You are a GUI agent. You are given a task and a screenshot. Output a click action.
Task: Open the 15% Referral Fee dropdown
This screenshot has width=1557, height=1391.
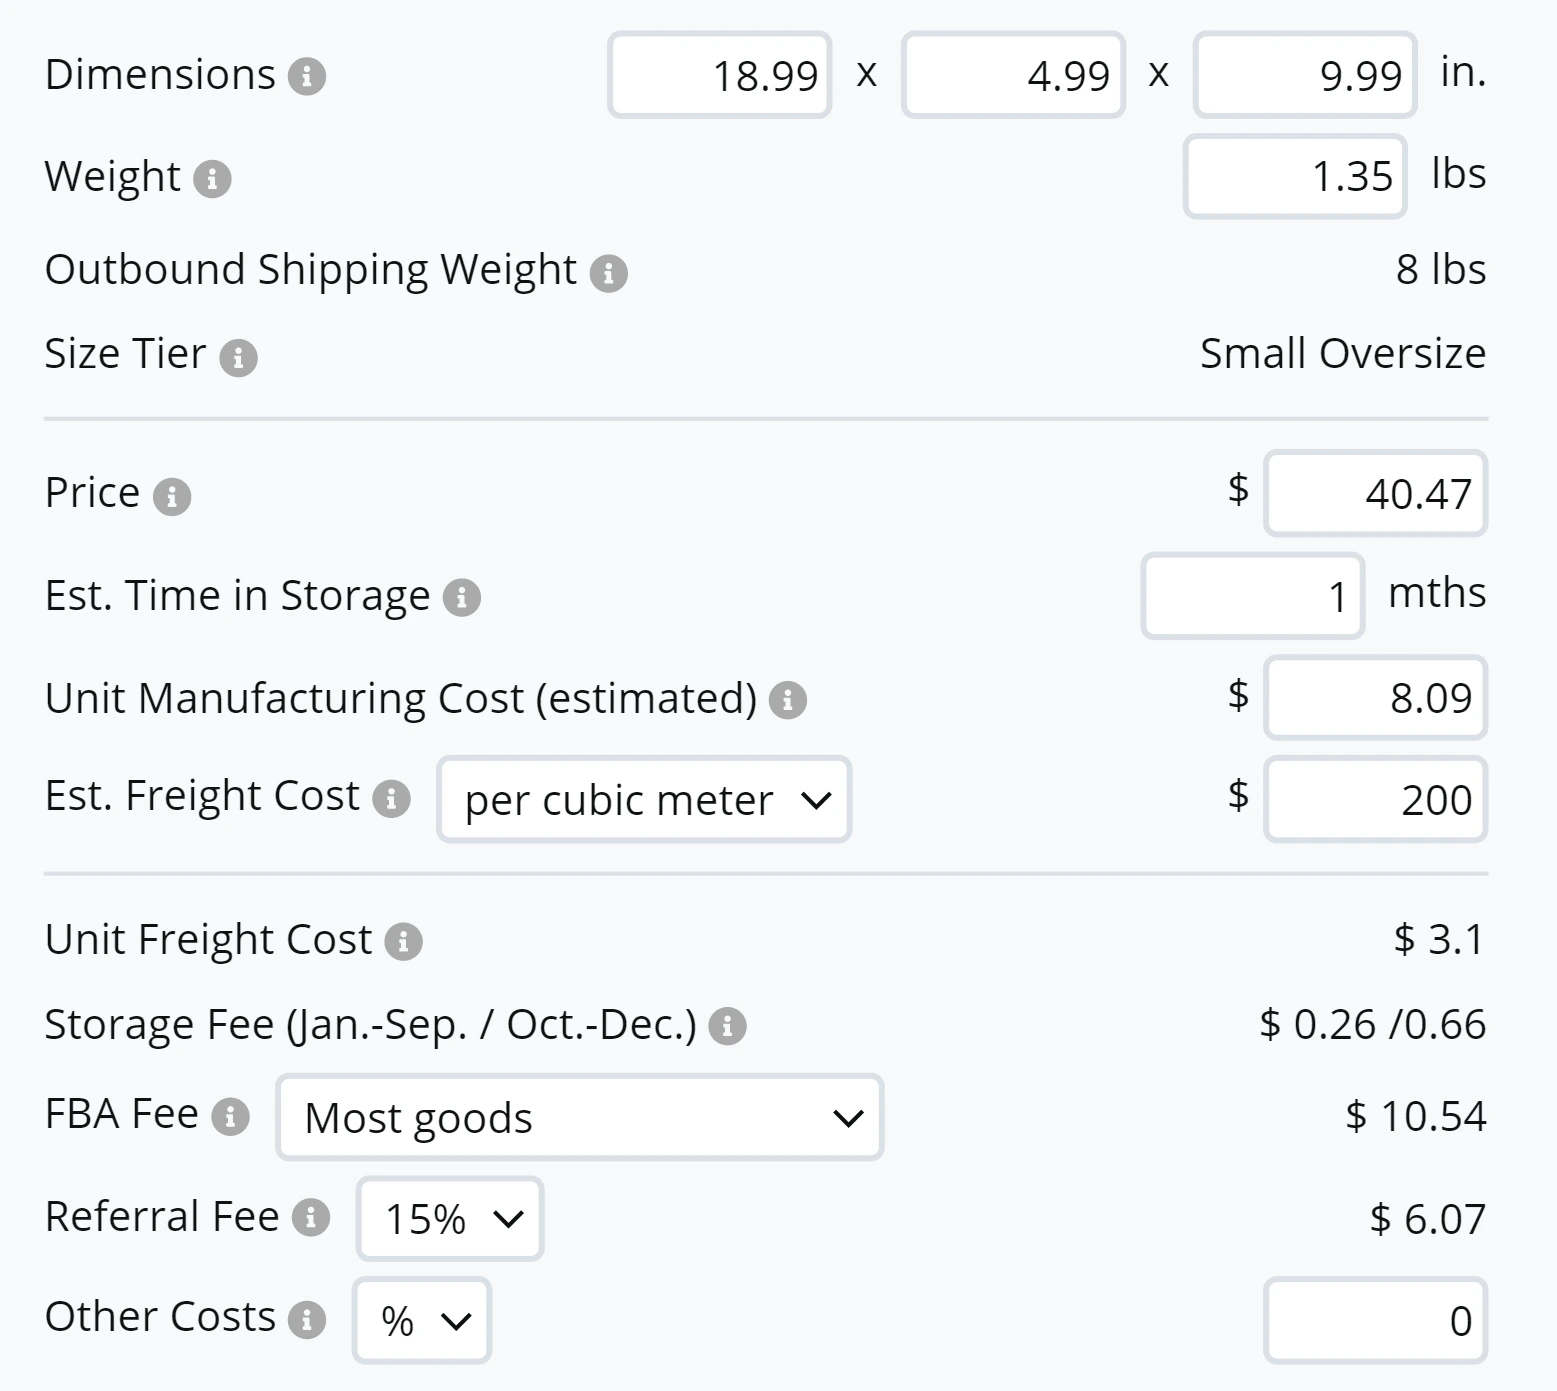coord(450,1219)
